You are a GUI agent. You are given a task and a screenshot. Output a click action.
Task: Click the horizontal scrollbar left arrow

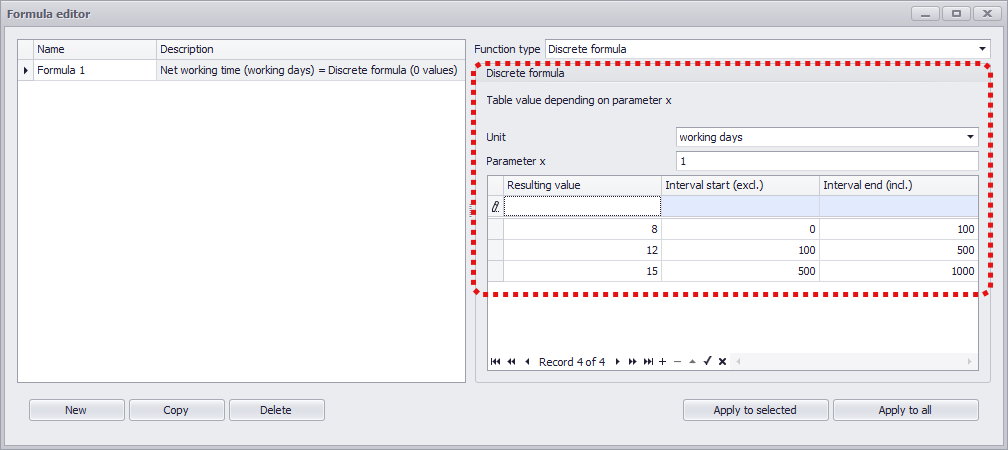pos(738,362)
